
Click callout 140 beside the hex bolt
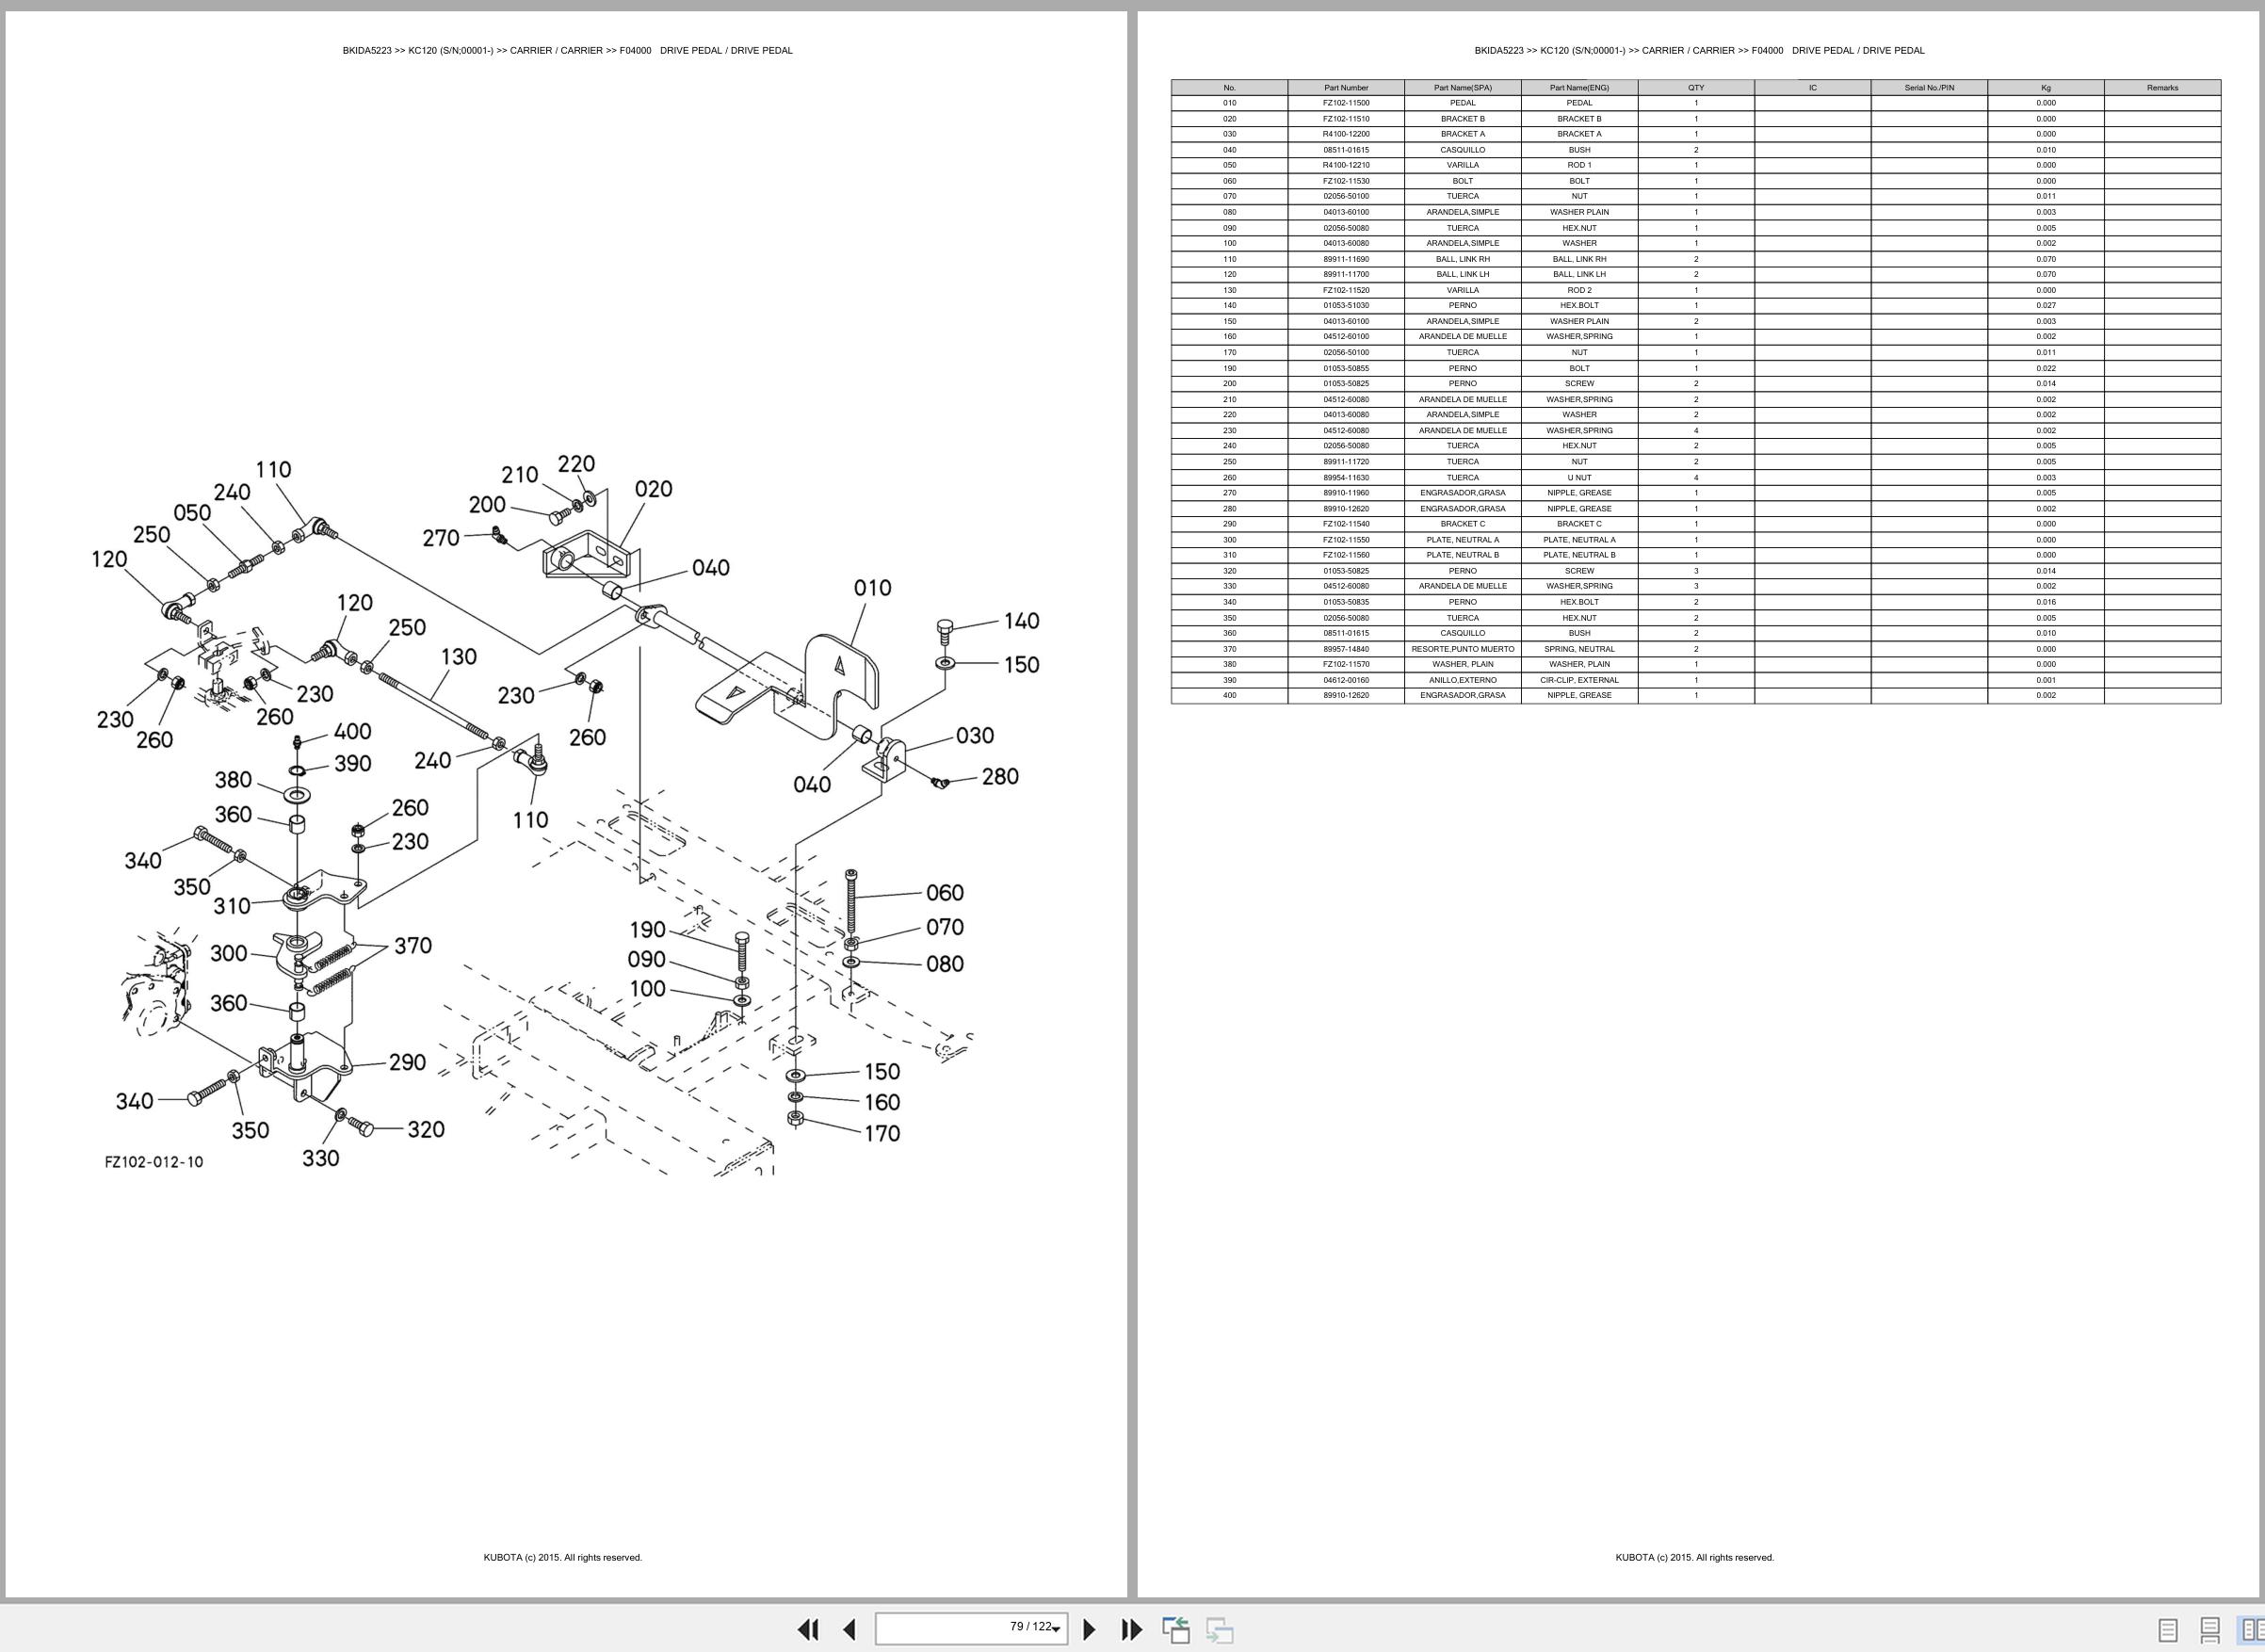pyautogui.click(x=1021, y=621)
